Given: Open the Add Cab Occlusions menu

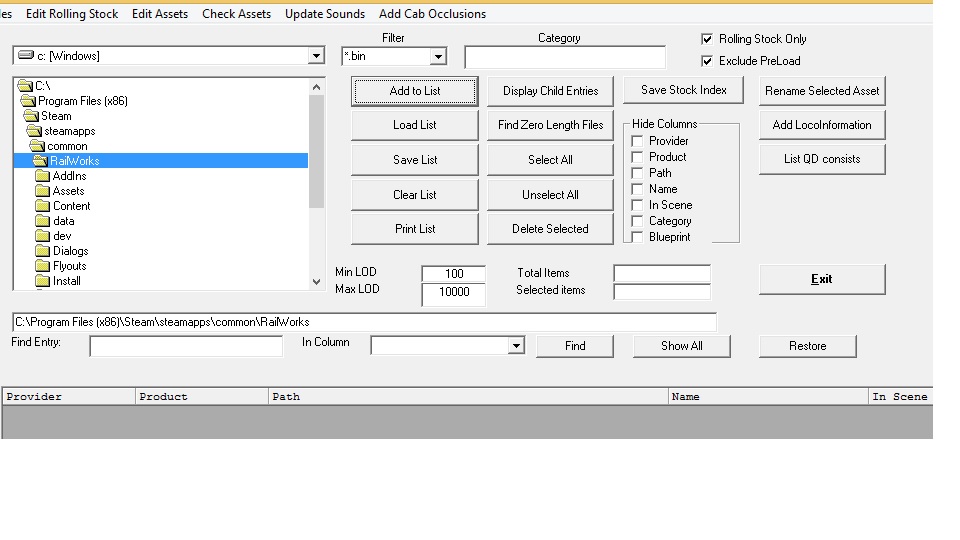Looking at the screenshot, I should pyautogui.click(x=432, y=14).
